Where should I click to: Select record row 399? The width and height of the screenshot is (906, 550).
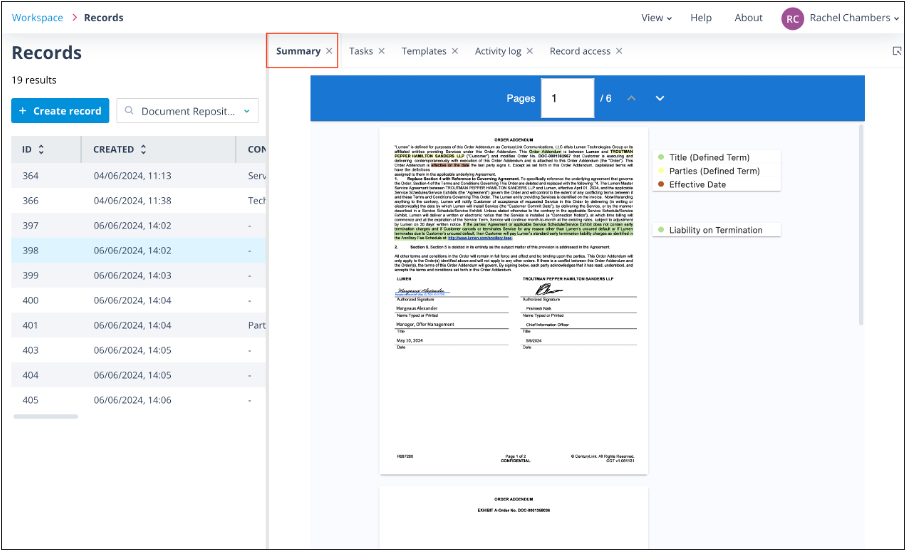click(x=138, y=275)
